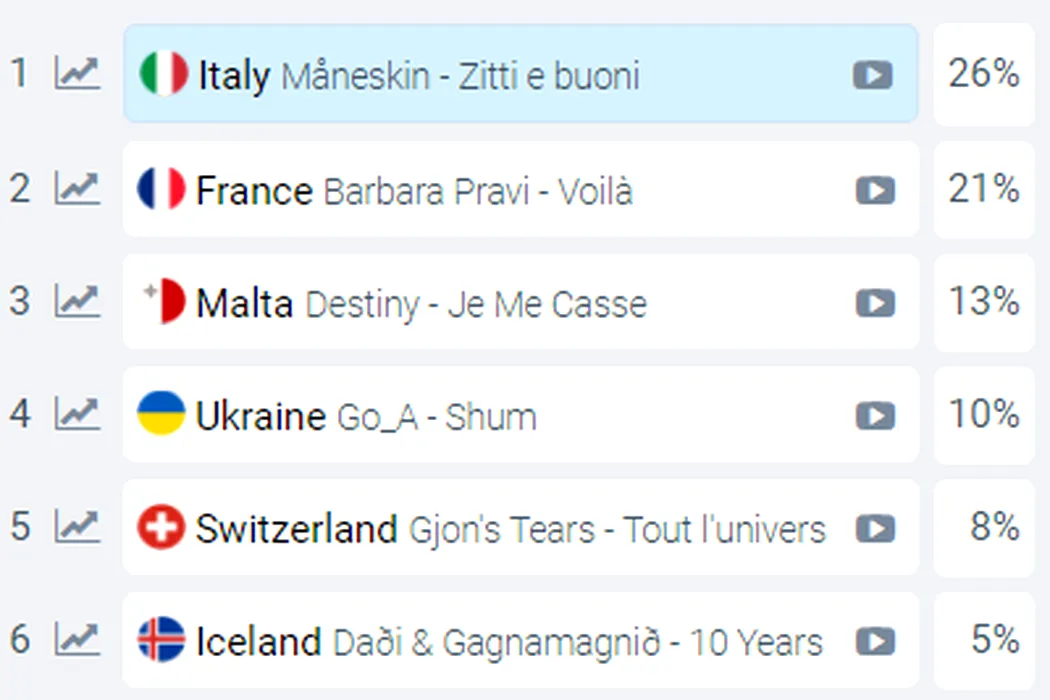This screenshot has height=700, width=1050.
Task: Open the trend chart icon for Italy
Action: (x=78, y=73)
